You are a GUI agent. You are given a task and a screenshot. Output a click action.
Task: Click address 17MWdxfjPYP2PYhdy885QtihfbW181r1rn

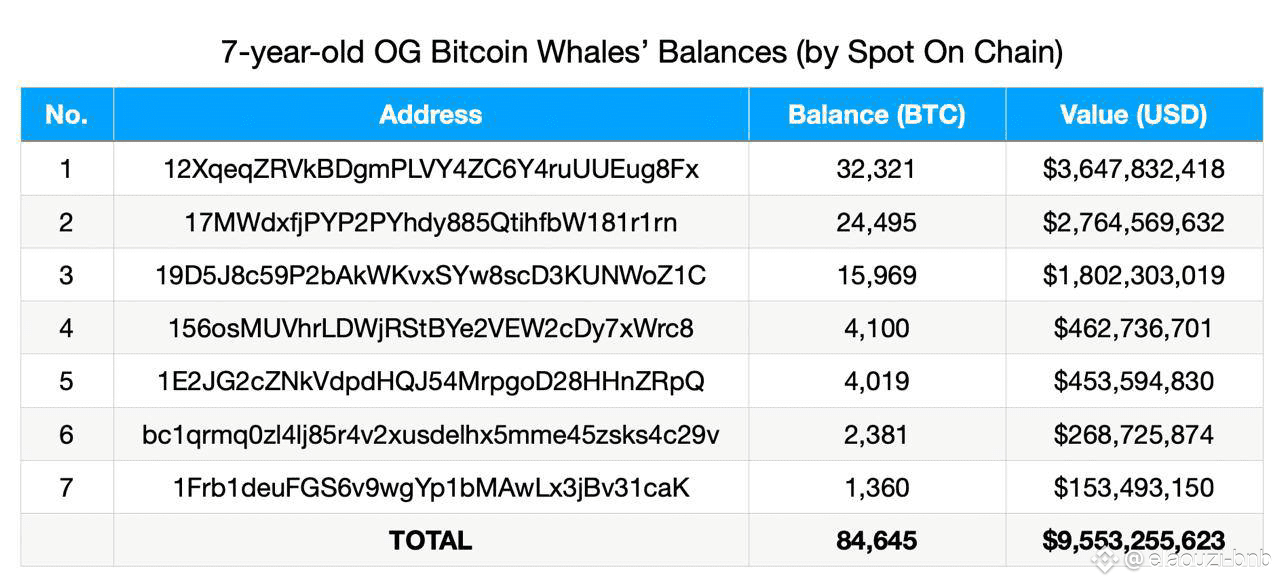(431, 222)
